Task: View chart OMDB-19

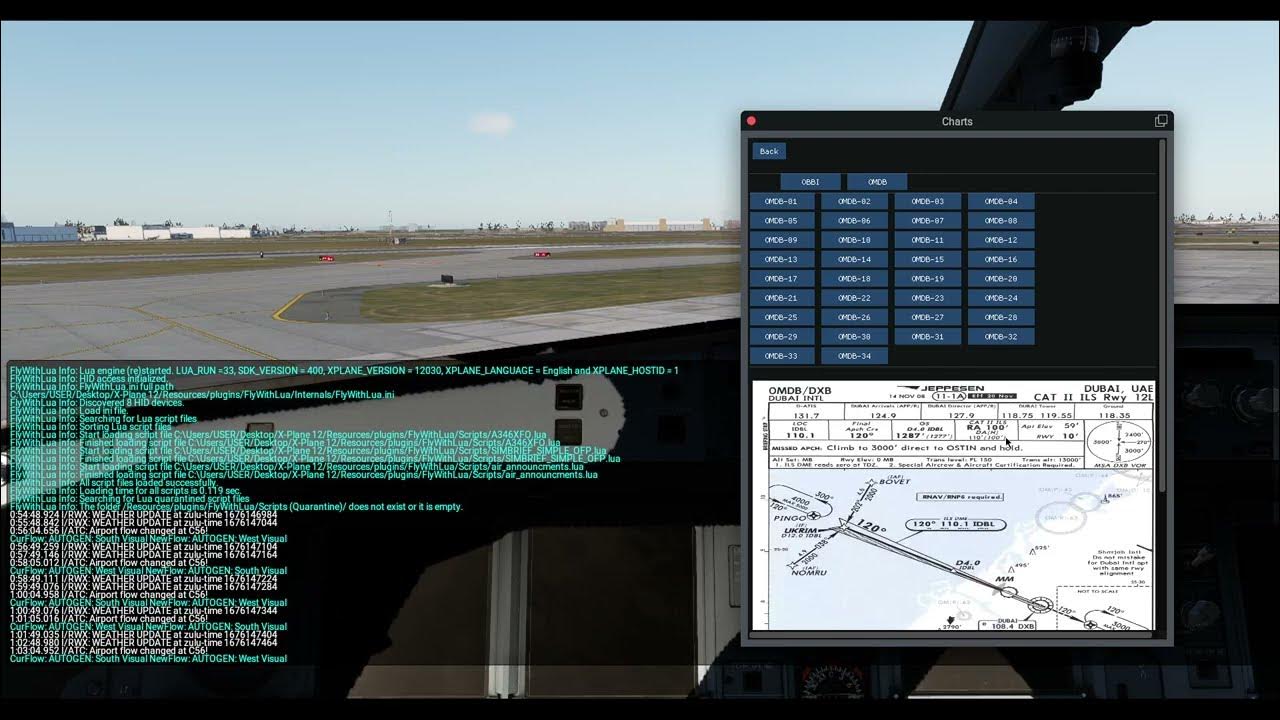Action: pyautogui.click(x=928, y=279)
